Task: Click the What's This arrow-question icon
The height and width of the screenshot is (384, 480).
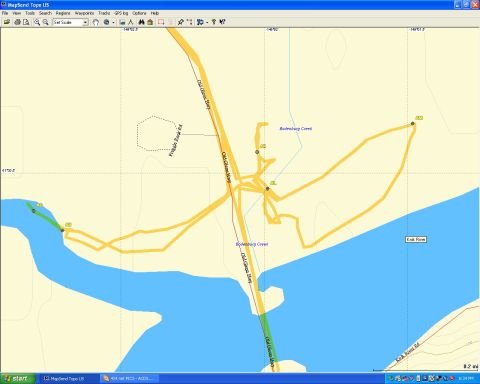Action: (x=223, y=22)
